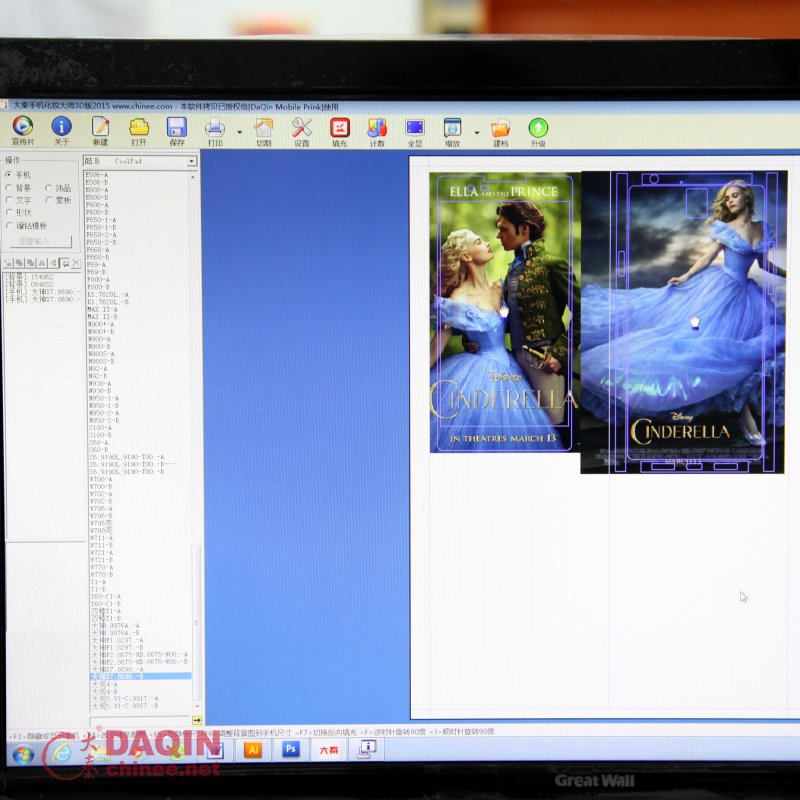This screenshot has width=800, height=800.
Task: Click the 图像输入 button
Action: click(x=41, y=241)
